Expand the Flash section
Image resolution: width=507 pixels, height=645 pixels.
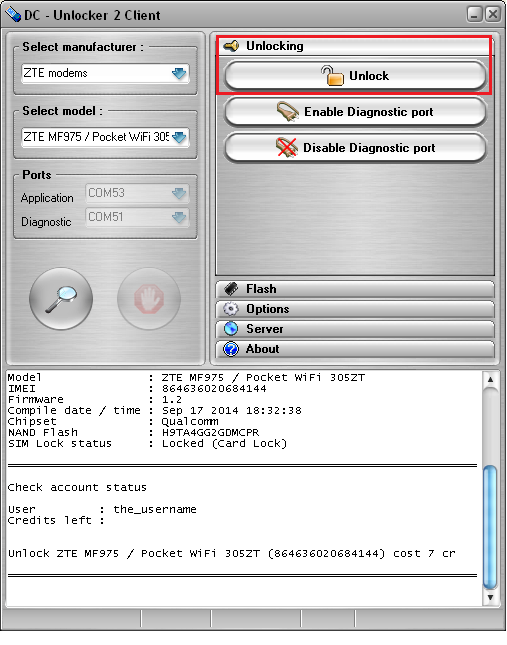pyautogui.click(x=355, y=289)
